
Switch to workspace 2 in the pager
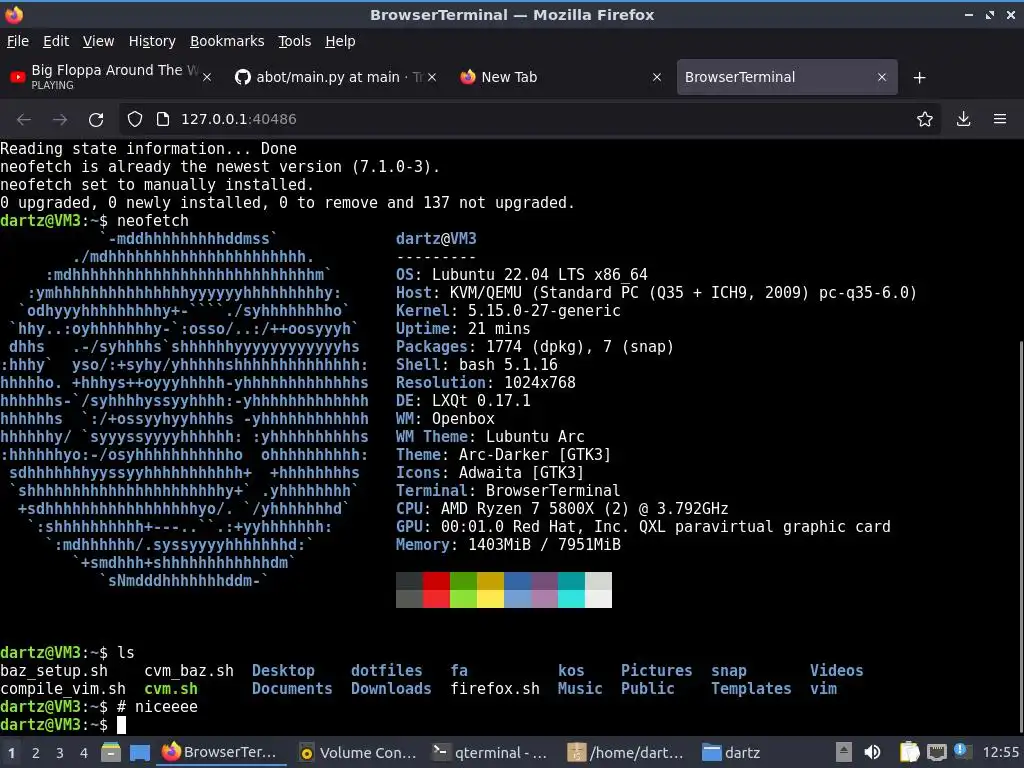coord(35,753)
